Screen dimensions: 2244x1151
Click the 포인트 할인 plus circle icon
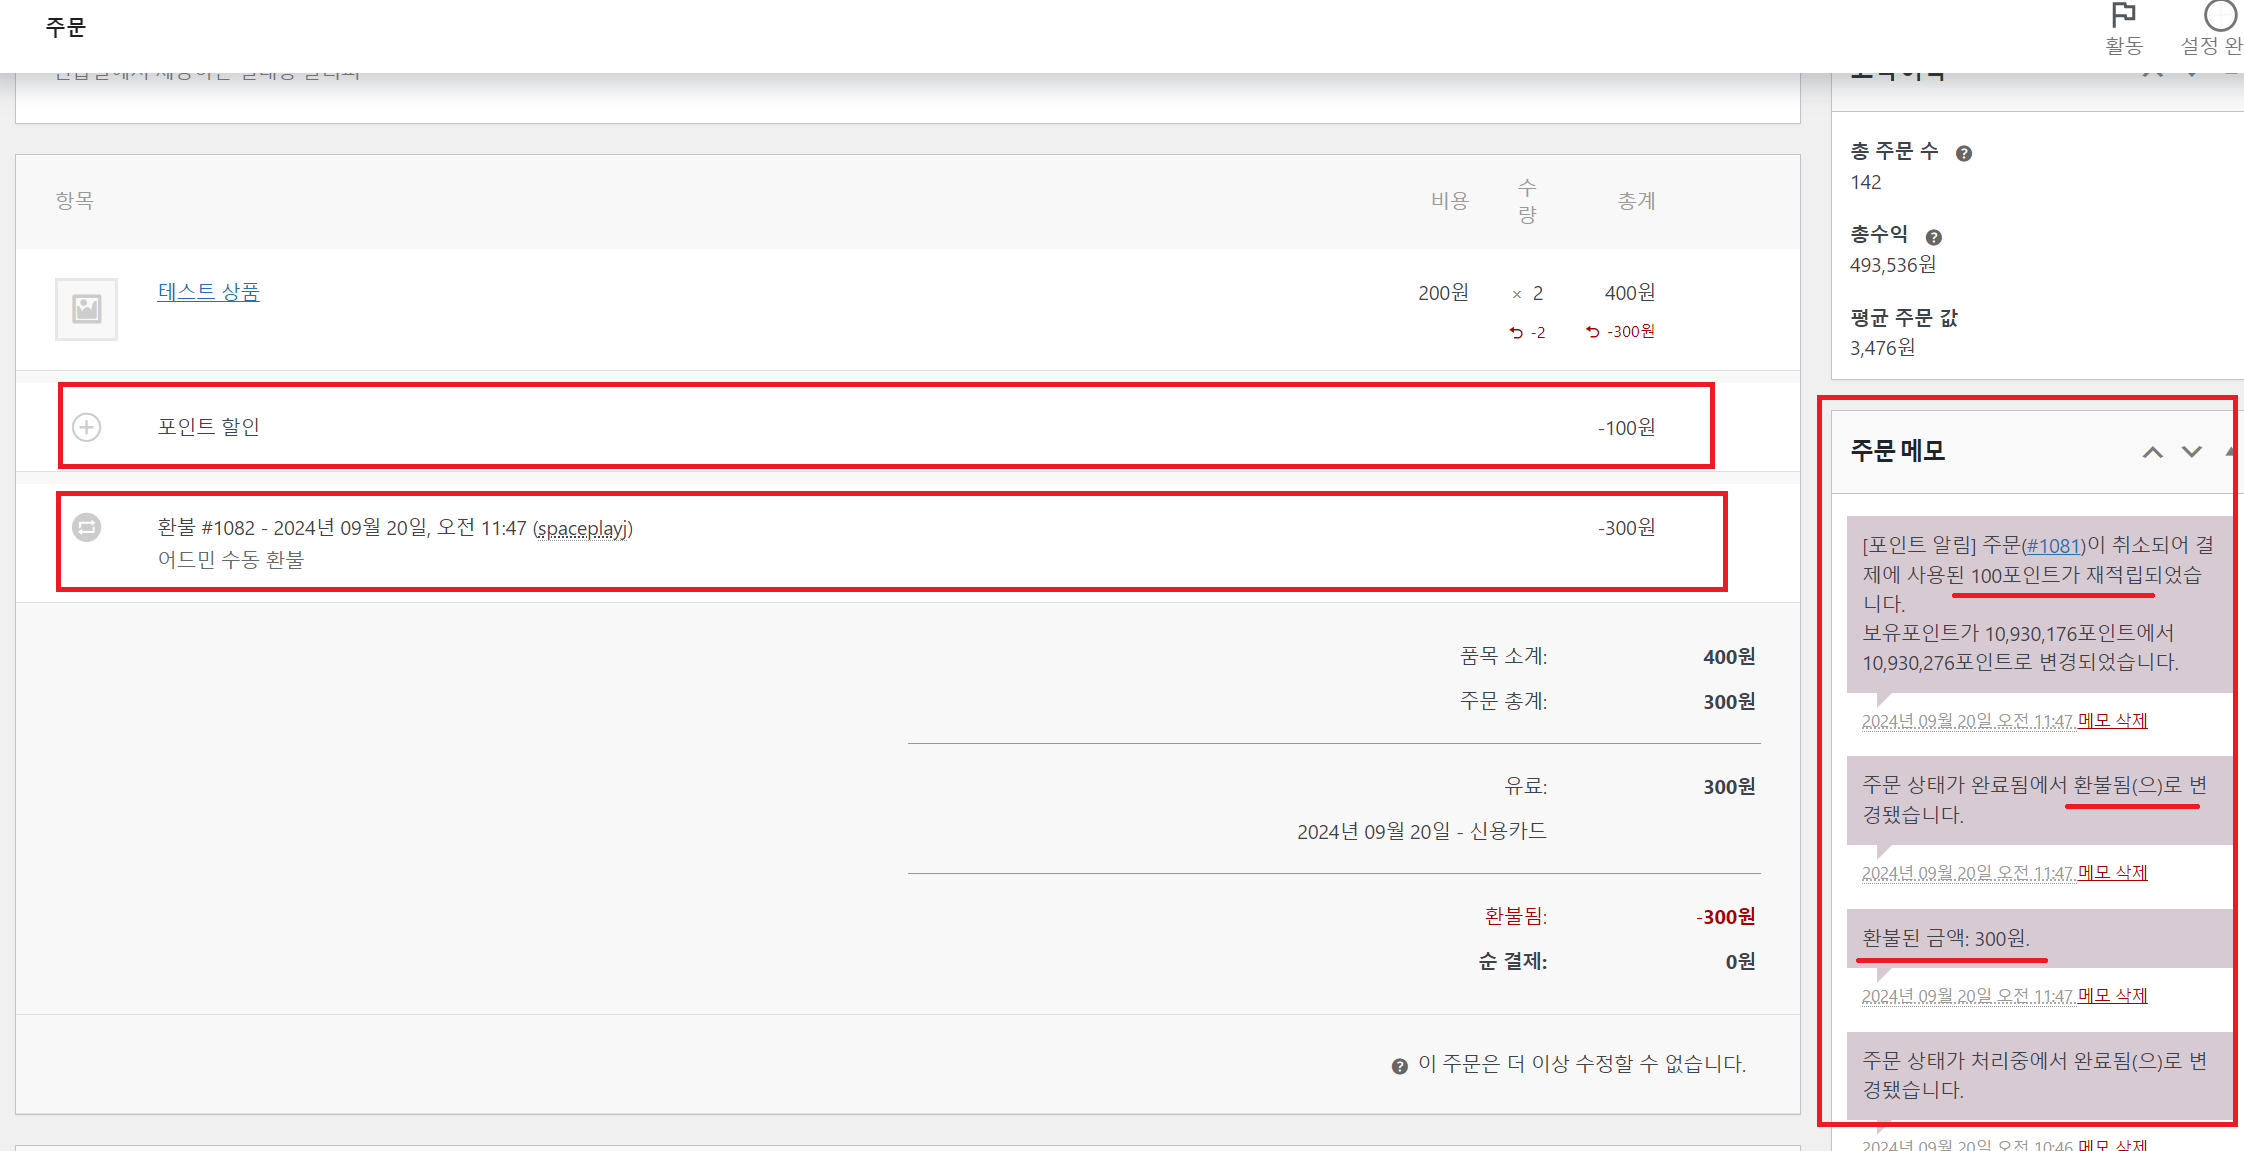point(87,427)
